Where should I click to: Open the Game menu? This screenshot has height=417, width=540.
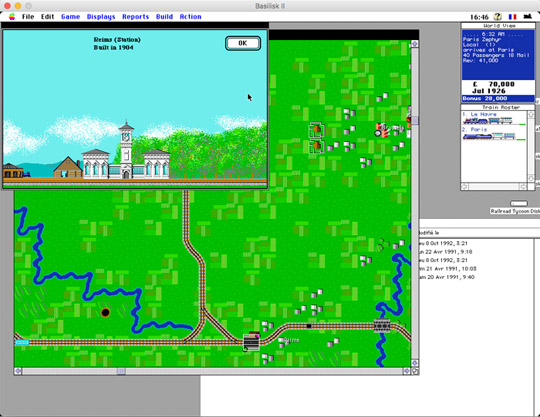(71, 17)
